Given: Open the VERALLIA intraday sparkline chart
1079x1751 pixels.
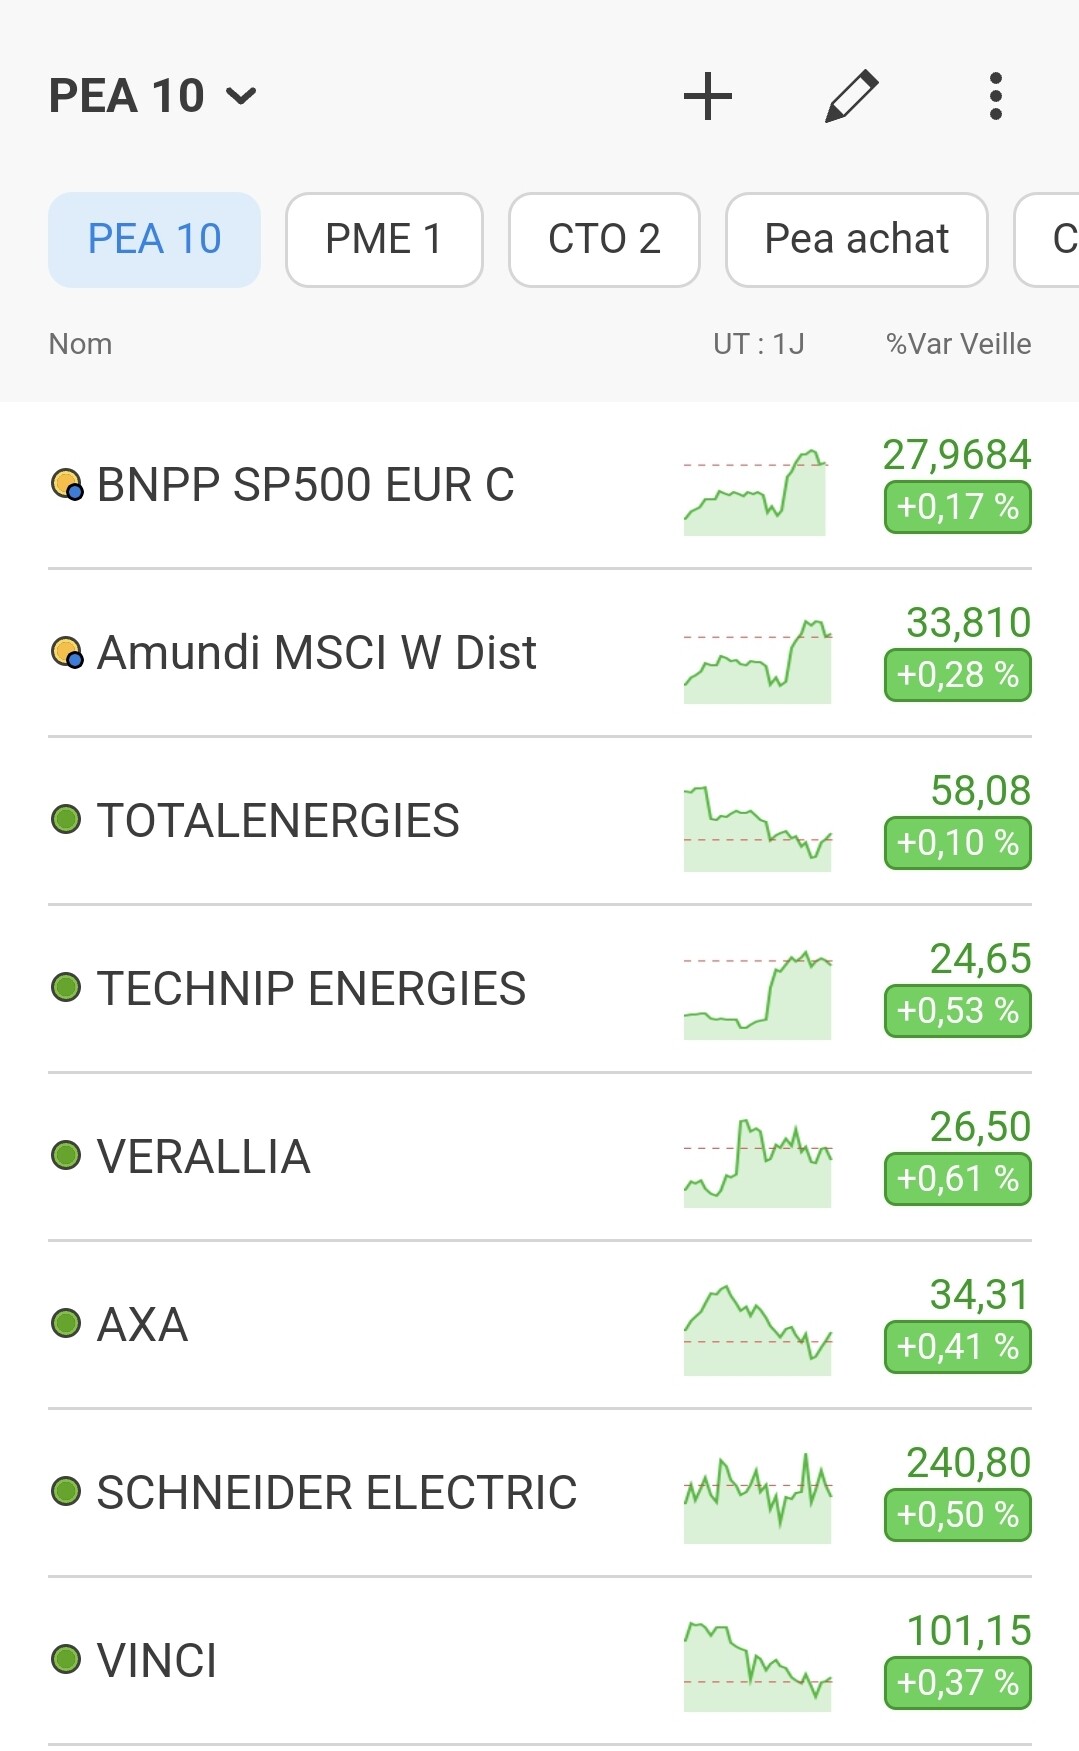Looking at the screenshot, I should (758, 1162).
